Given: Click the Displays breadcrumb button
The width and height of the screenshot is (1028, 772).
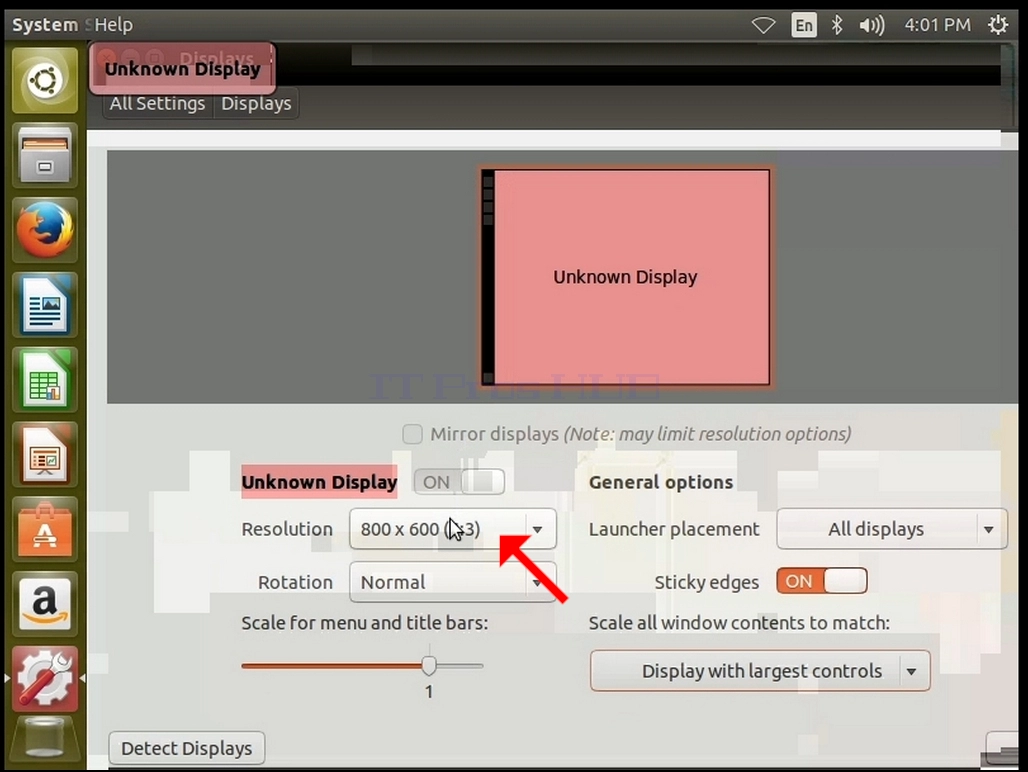Looking at the screenshot, I should 256,104.
